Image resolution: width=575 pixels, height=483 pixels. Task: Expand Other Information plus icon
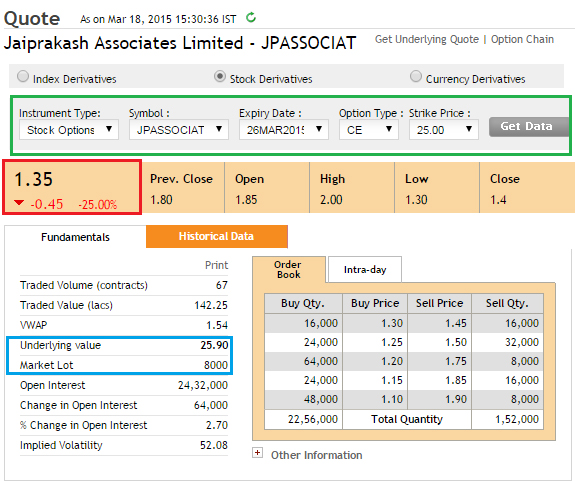[x=257, y=453]
